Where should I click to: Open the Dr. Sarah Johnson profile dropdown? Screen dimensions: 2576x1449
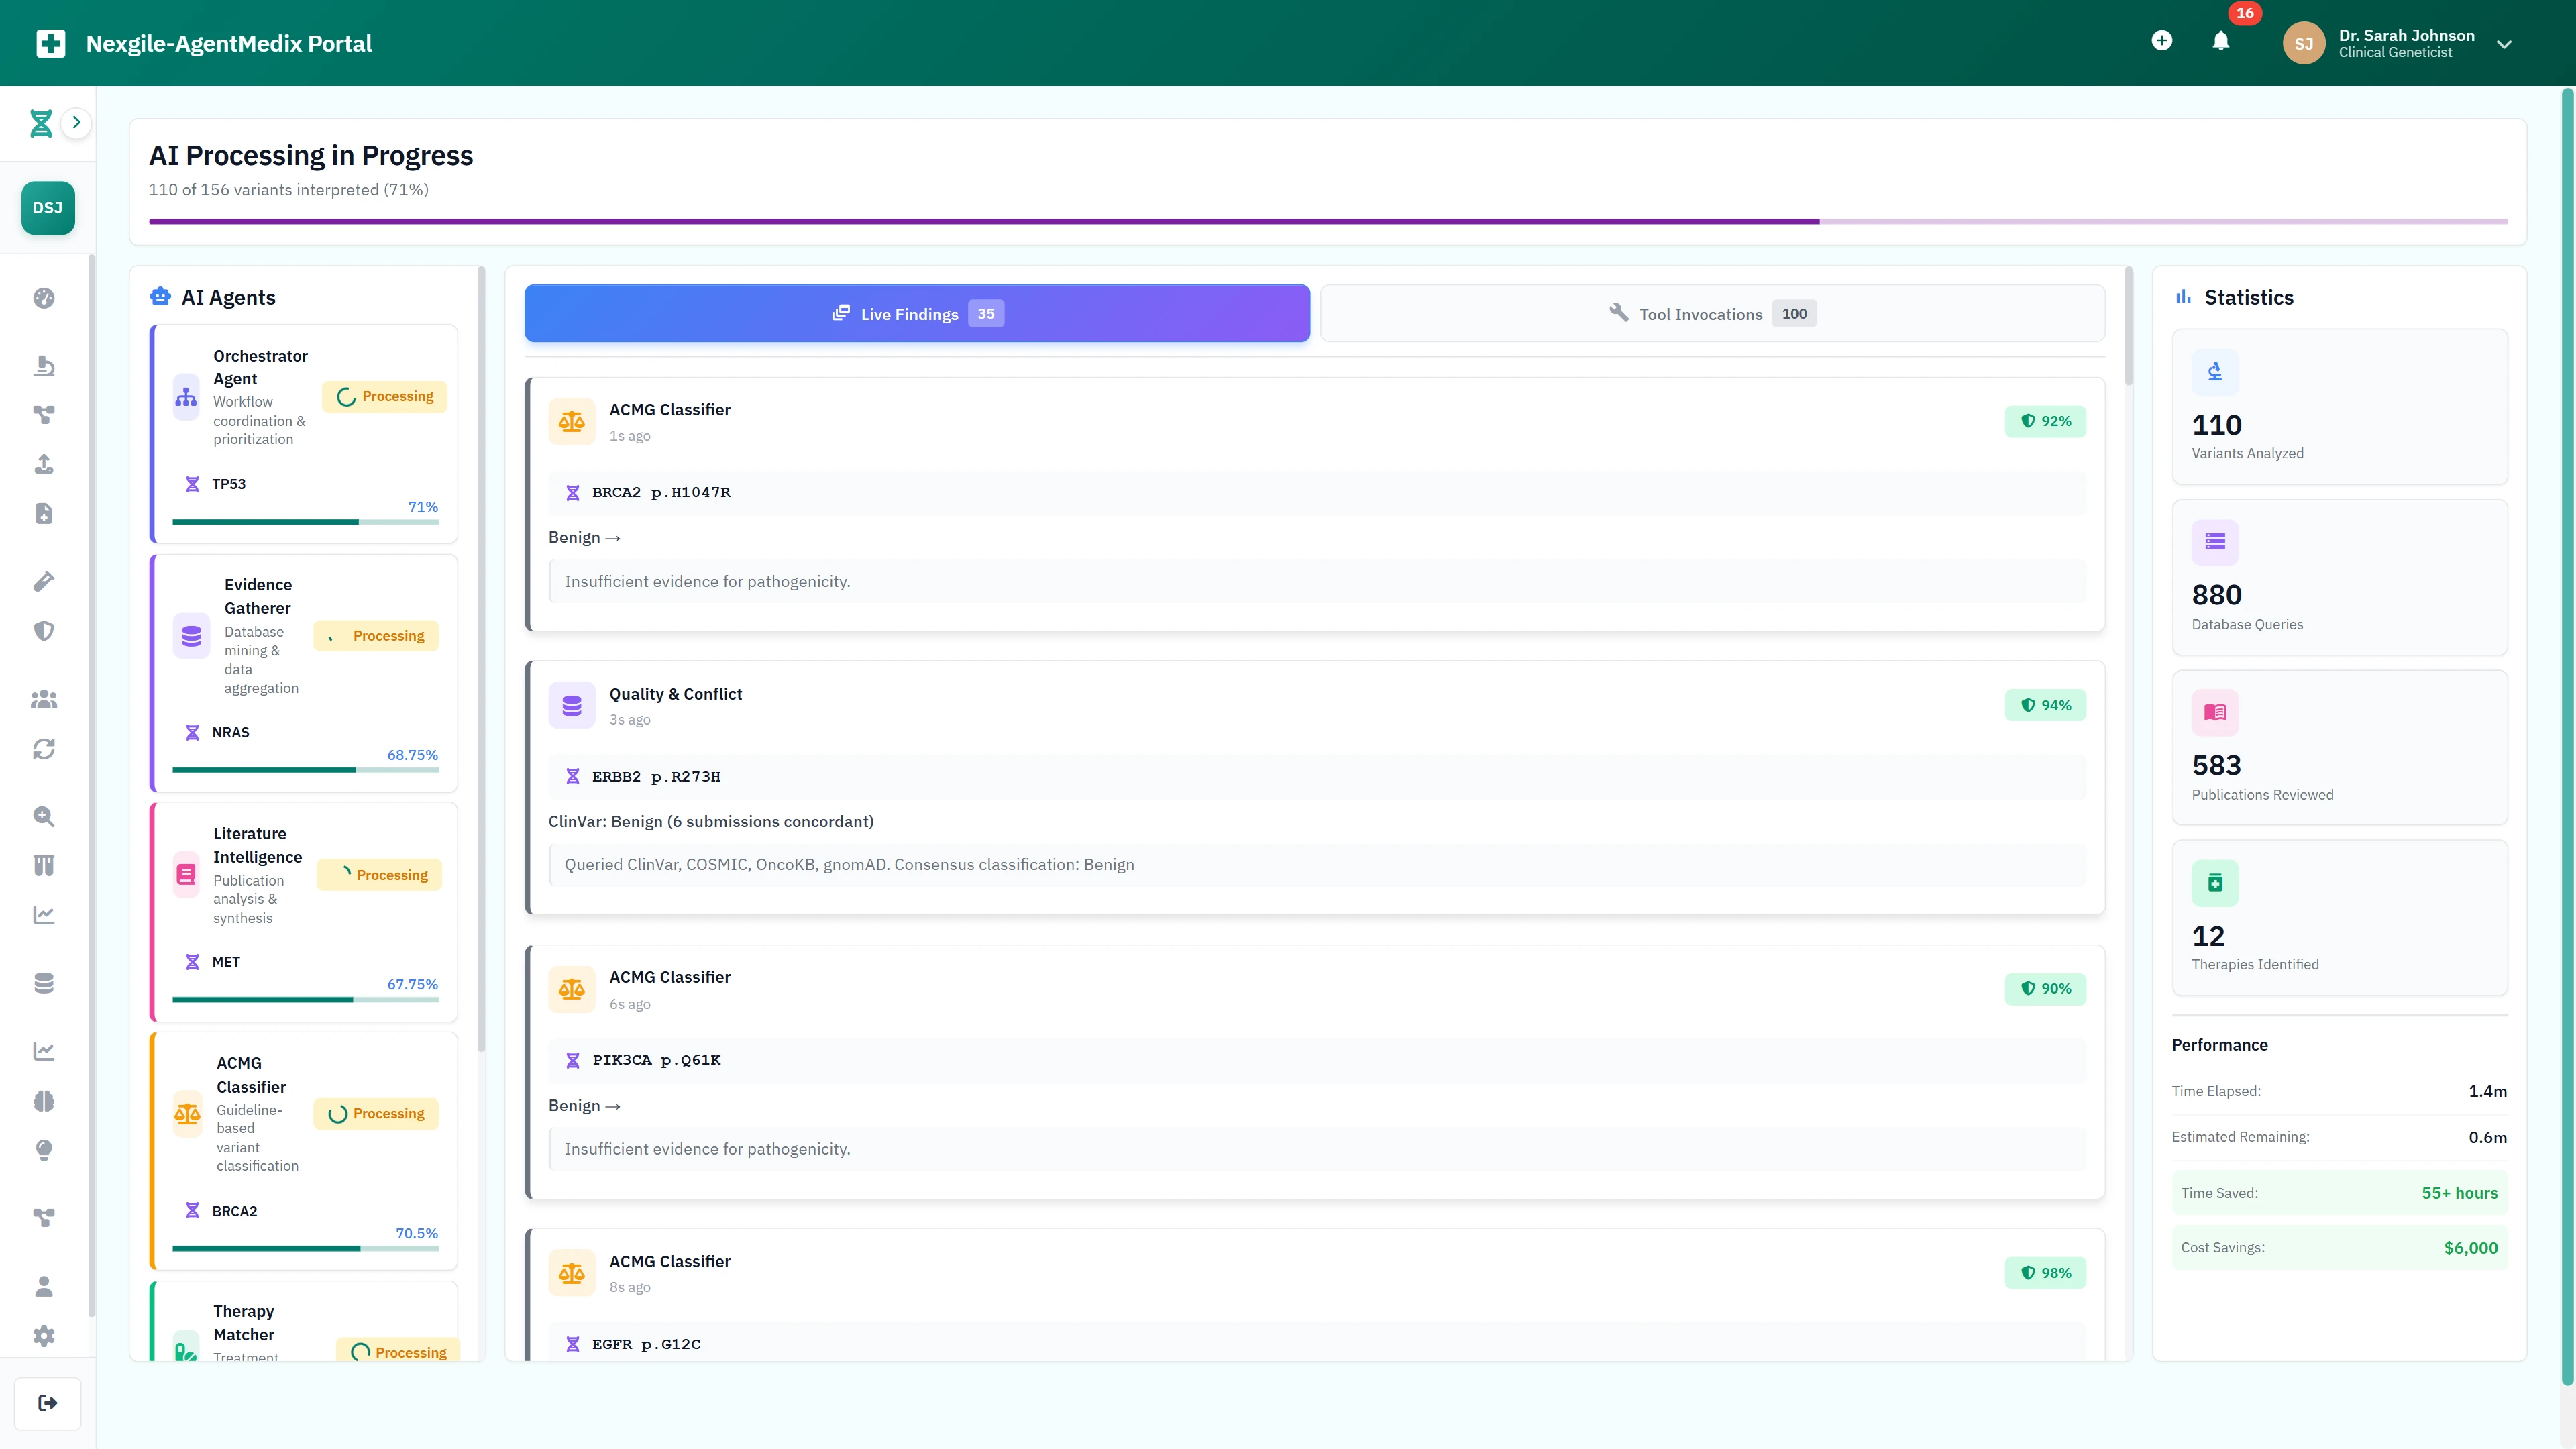[2400, 42]
